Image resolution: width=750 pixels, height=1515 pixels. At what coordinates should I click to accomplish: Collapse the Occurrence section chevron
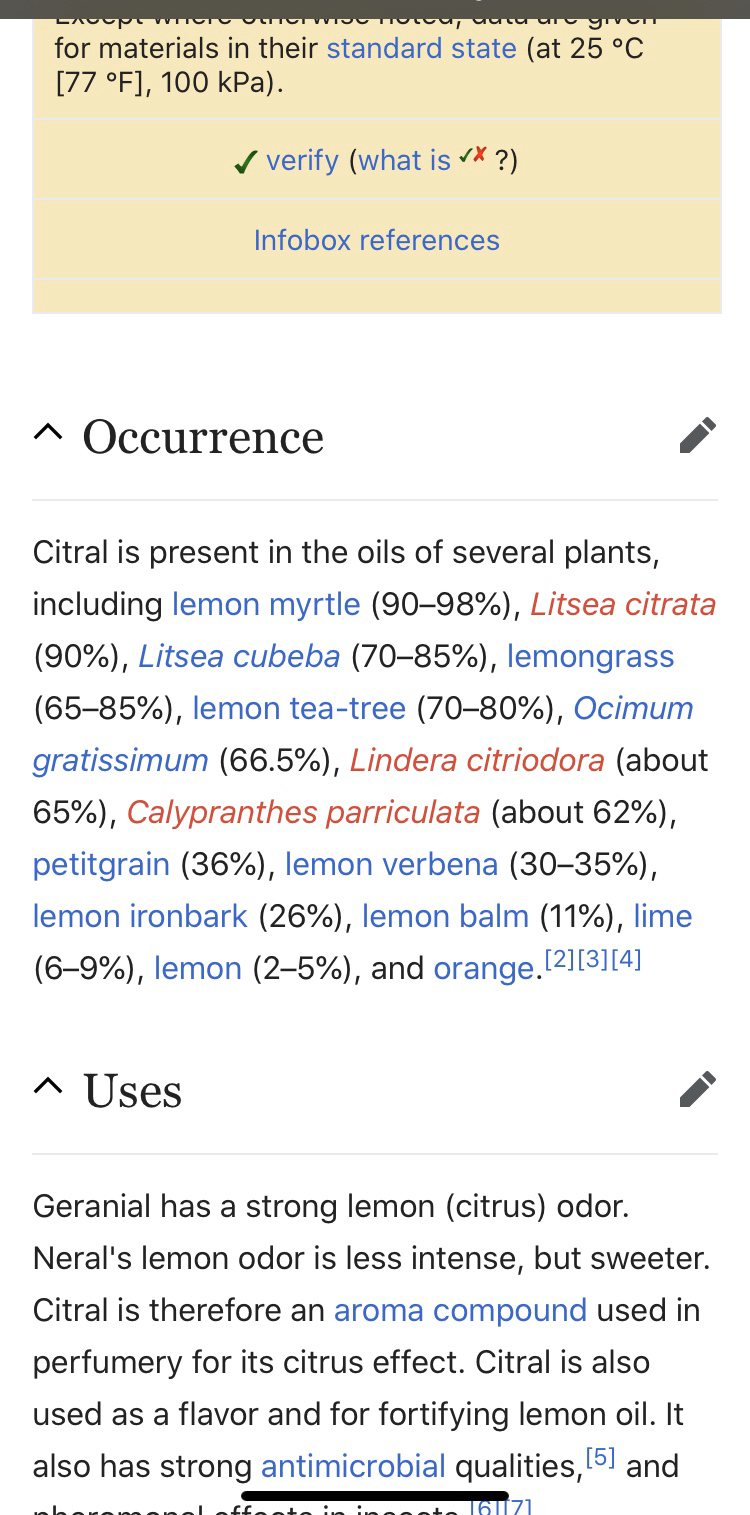coord(46,433)
